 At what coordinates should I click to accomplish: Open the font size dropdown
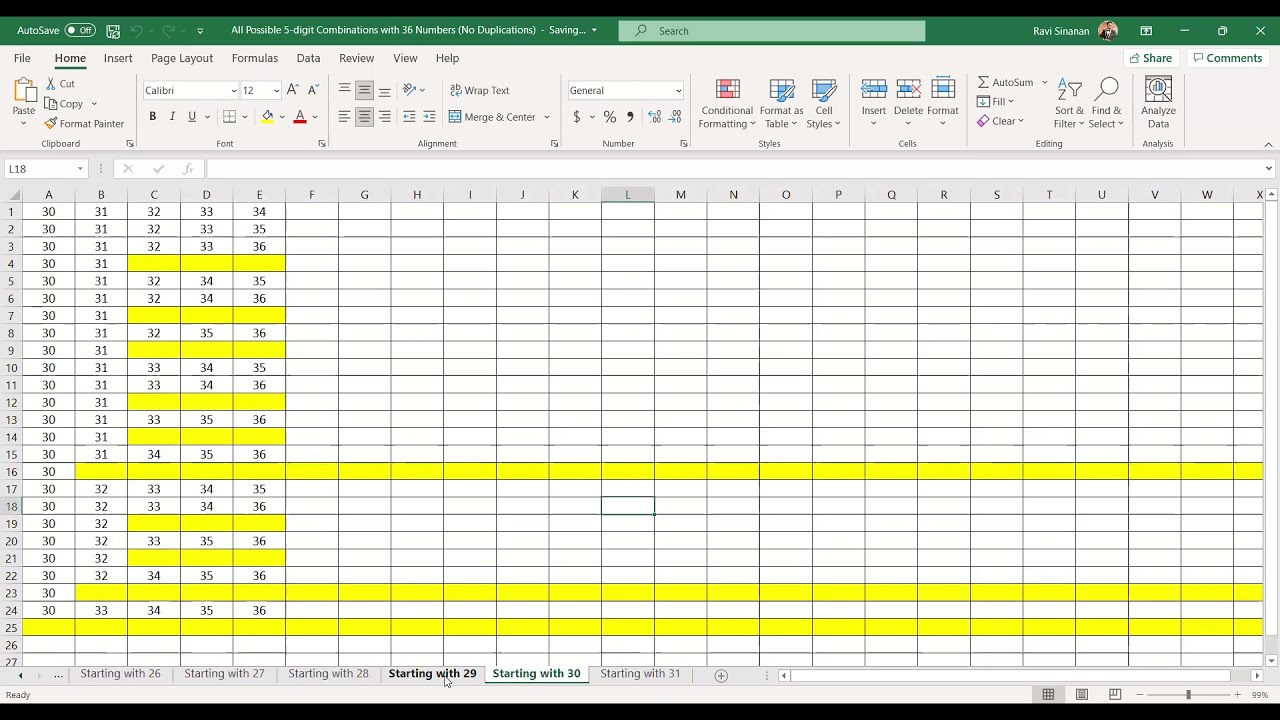point(276,90)
